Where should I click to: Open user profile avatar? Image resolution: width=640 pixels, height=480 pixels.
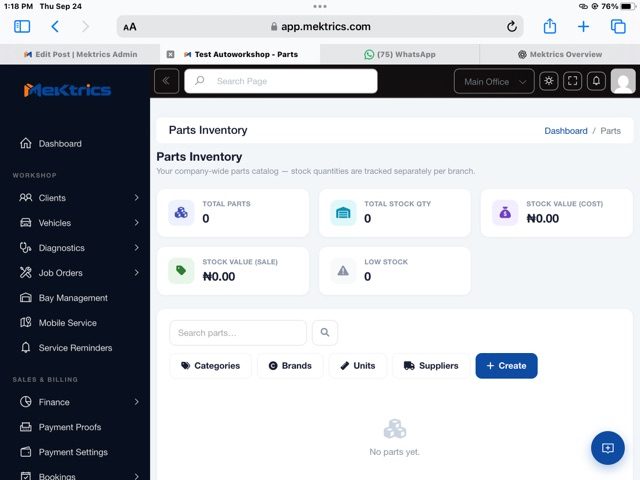[623, 81]
